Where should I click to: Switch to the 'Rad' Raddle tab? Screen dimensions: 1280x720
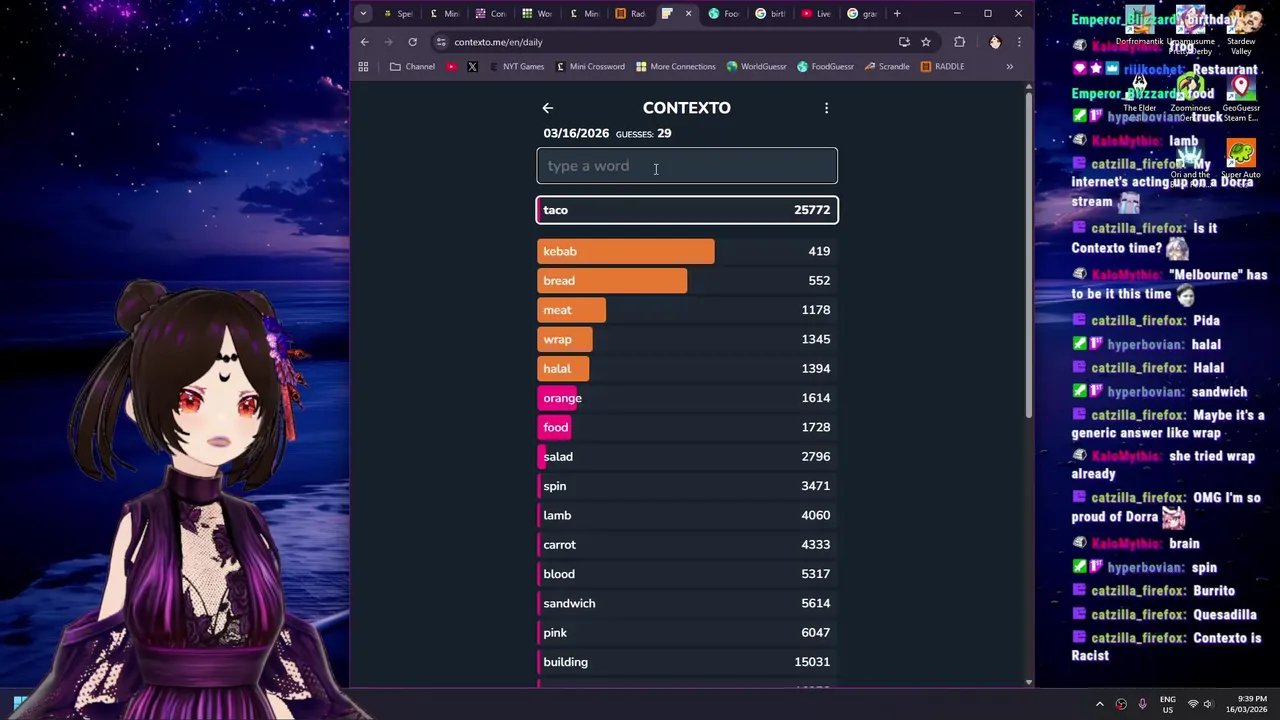(x=630, y=13)
